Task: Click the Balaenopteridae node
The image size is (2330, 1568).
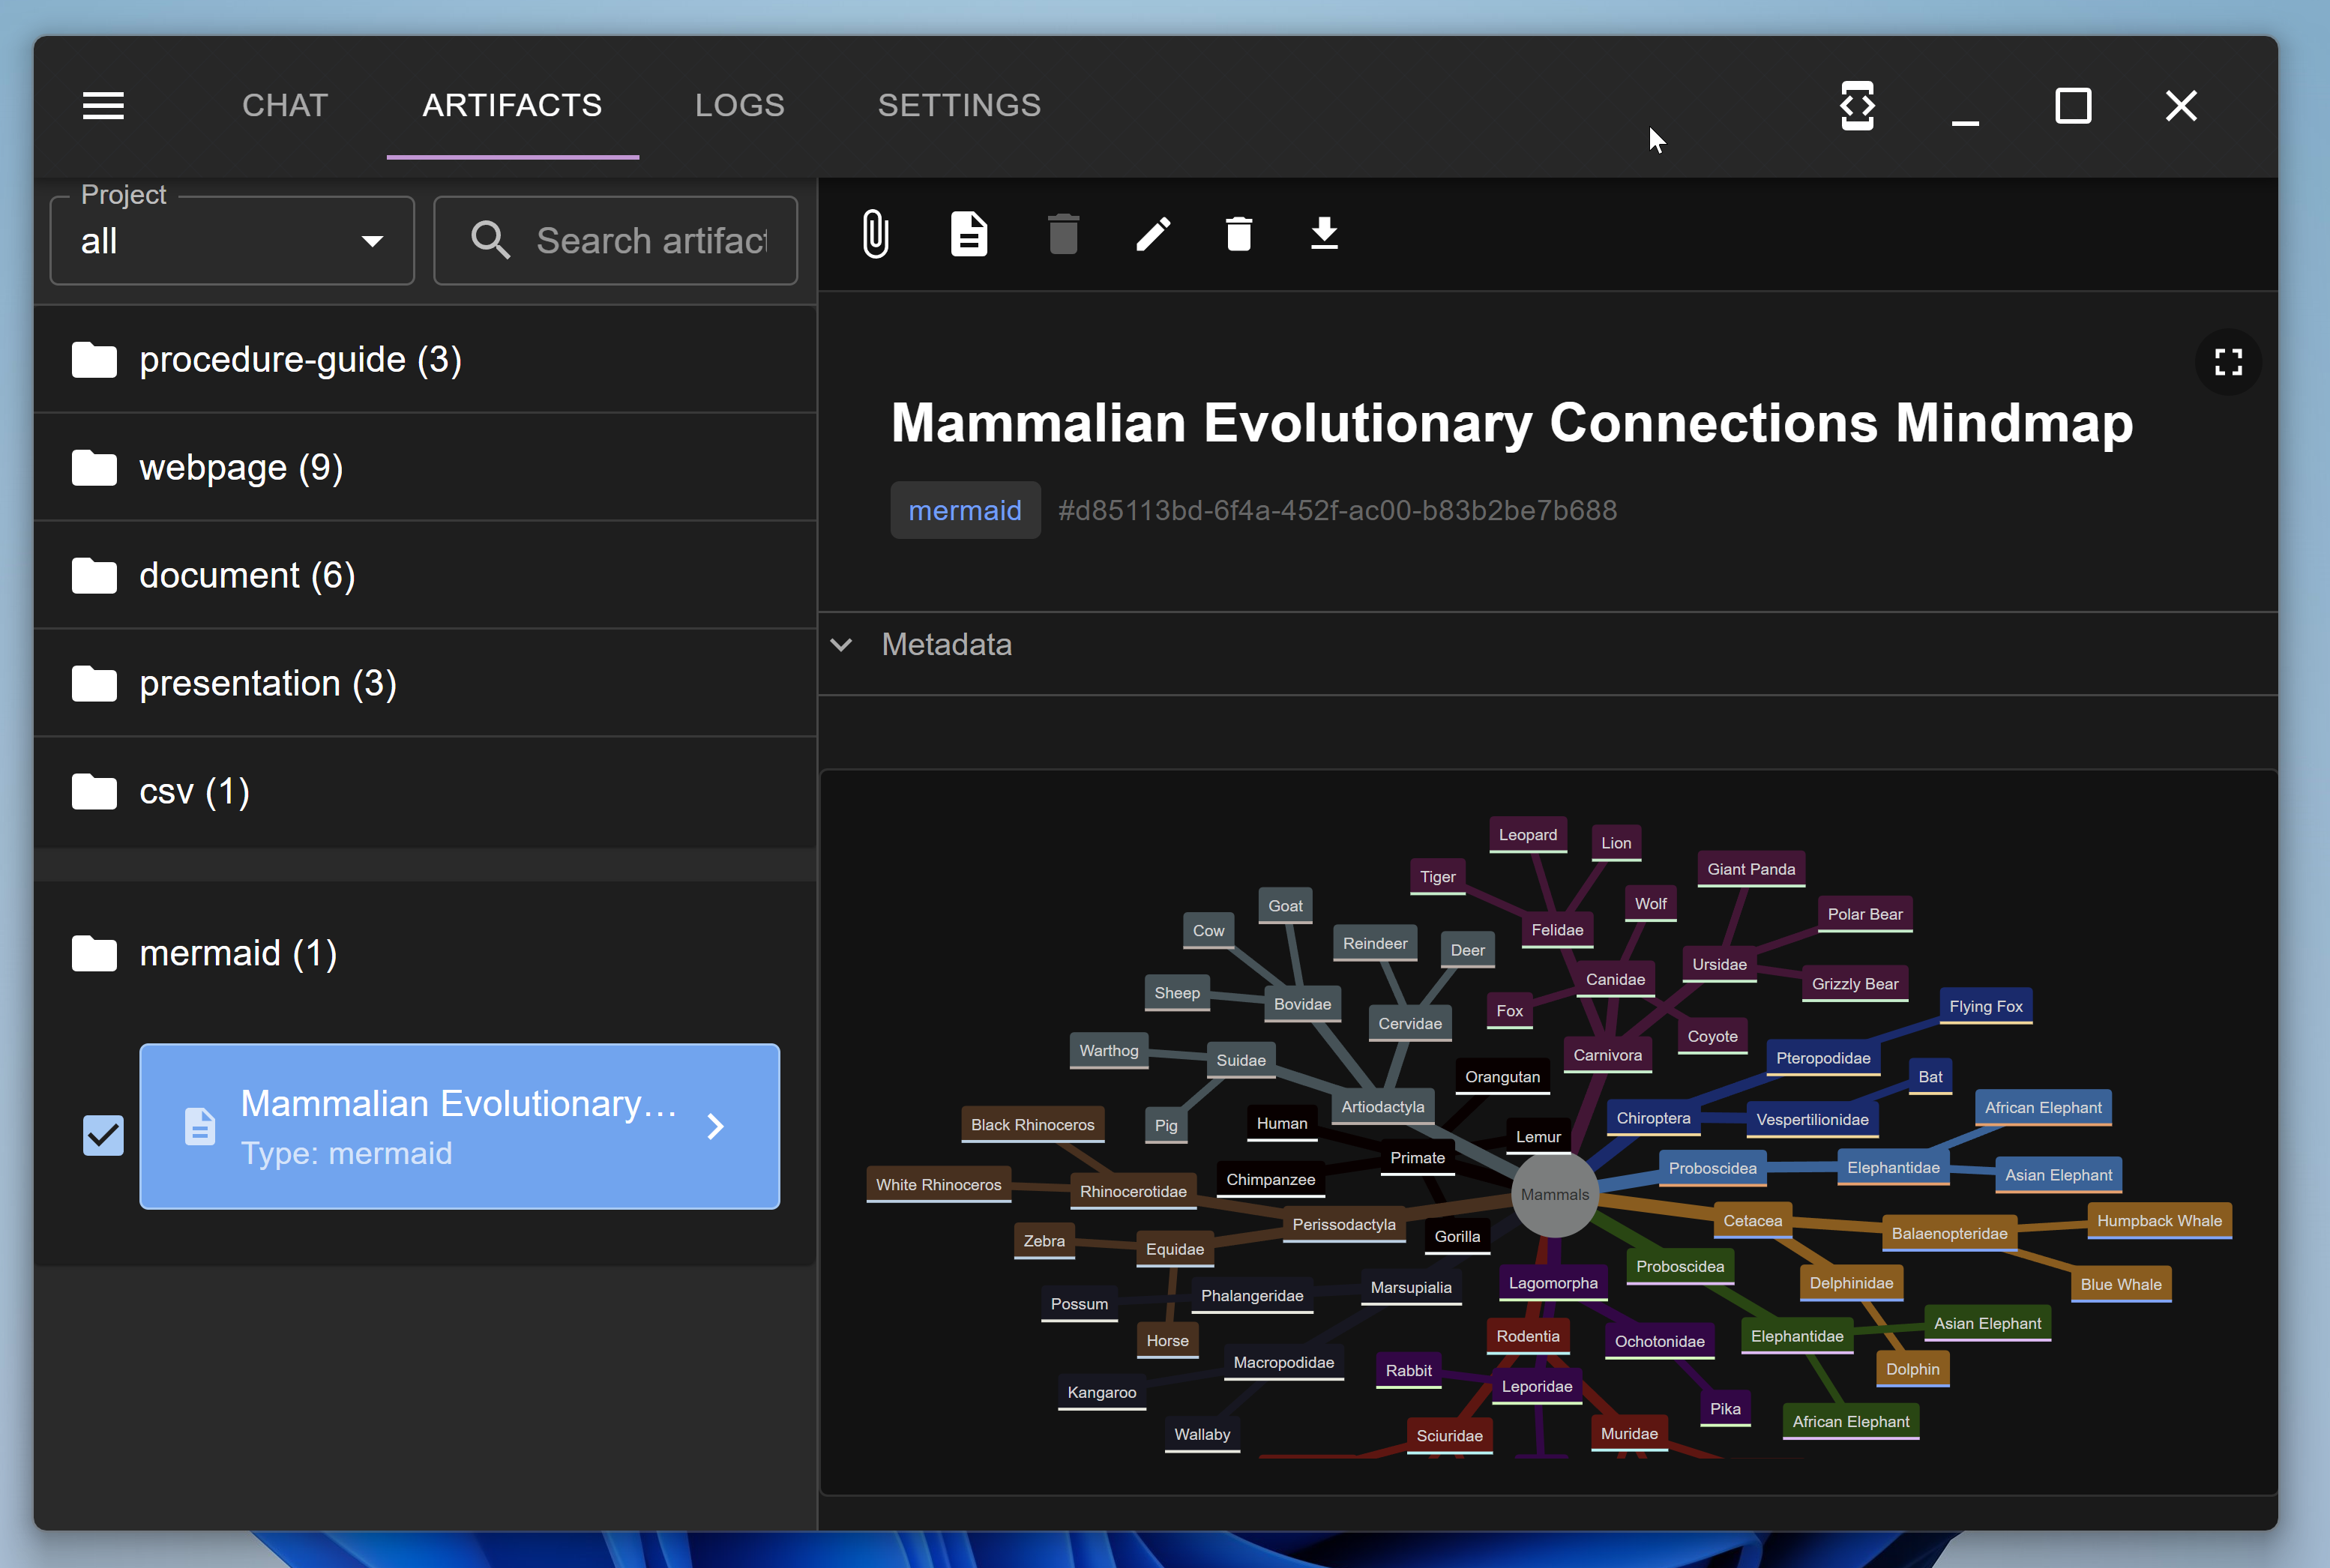Action: (1949, 1234)
